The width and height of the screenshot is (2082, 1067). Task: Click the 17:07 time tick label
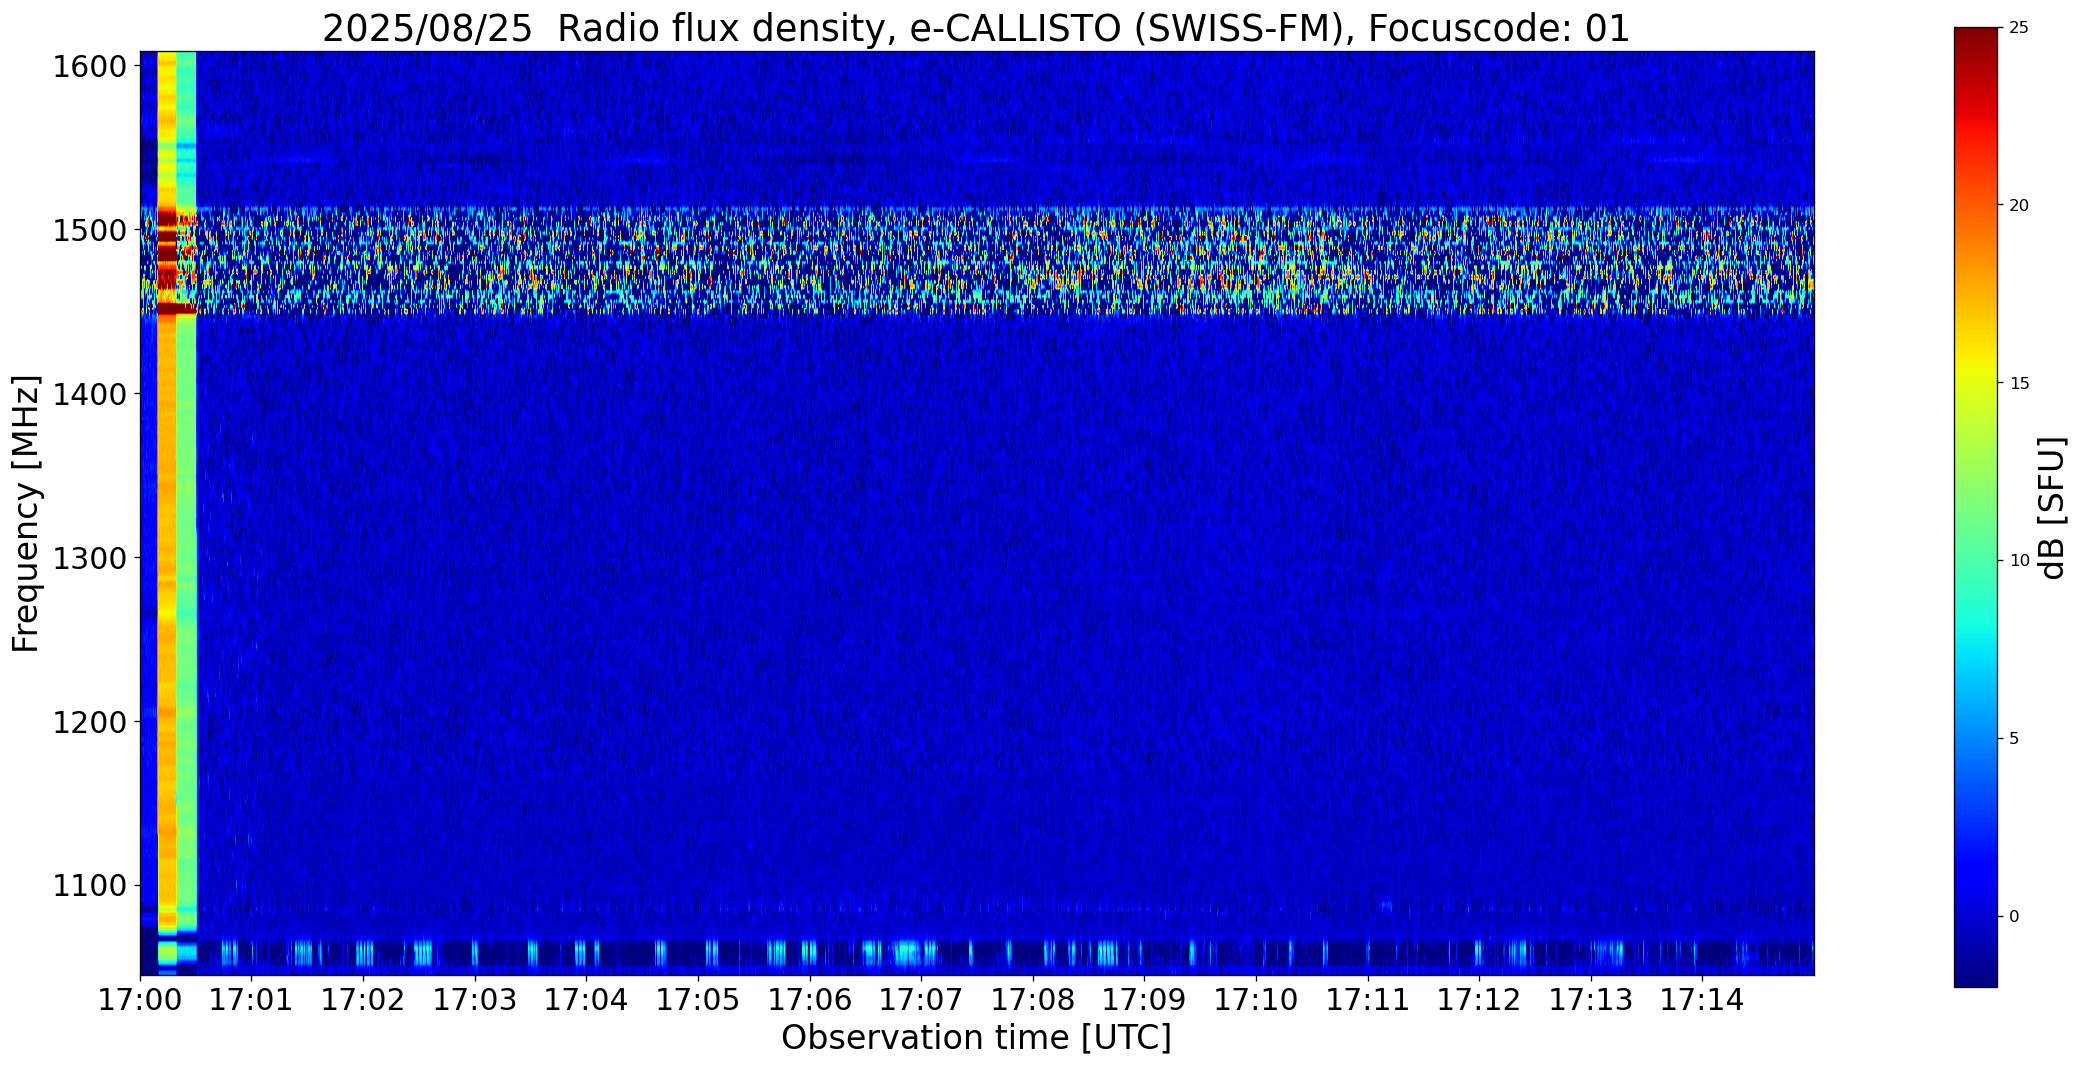[x=921, y=999]
